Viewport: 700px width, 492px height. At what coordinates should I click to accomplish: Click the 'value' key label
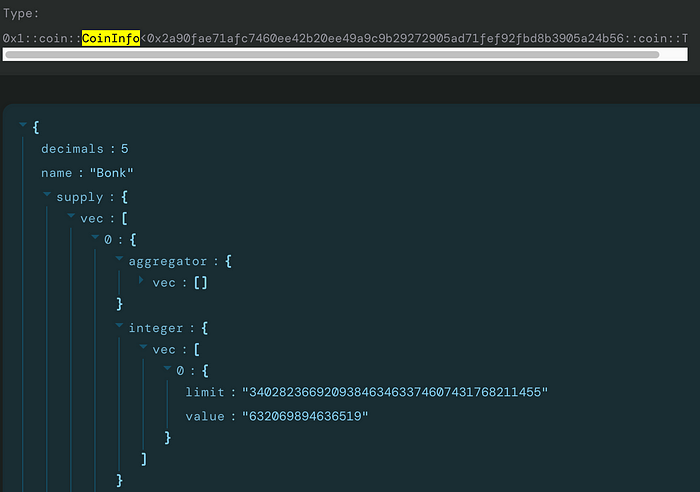pos(205,416)
